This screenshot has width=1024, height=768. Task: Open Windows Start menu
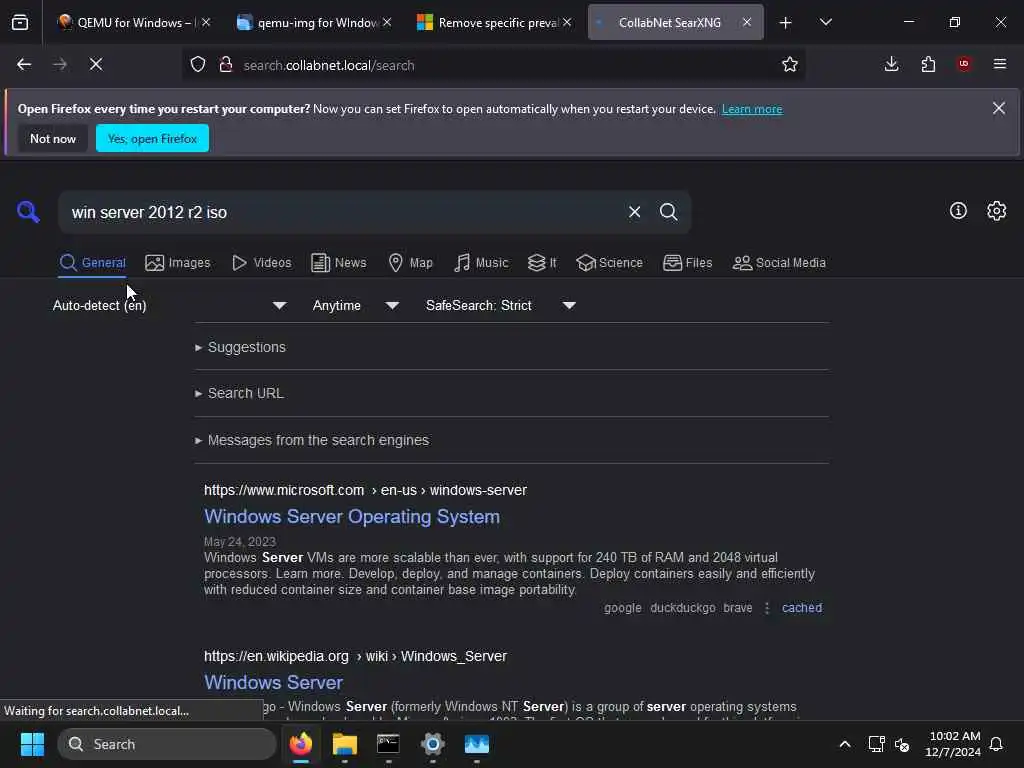tap(32, 744)
